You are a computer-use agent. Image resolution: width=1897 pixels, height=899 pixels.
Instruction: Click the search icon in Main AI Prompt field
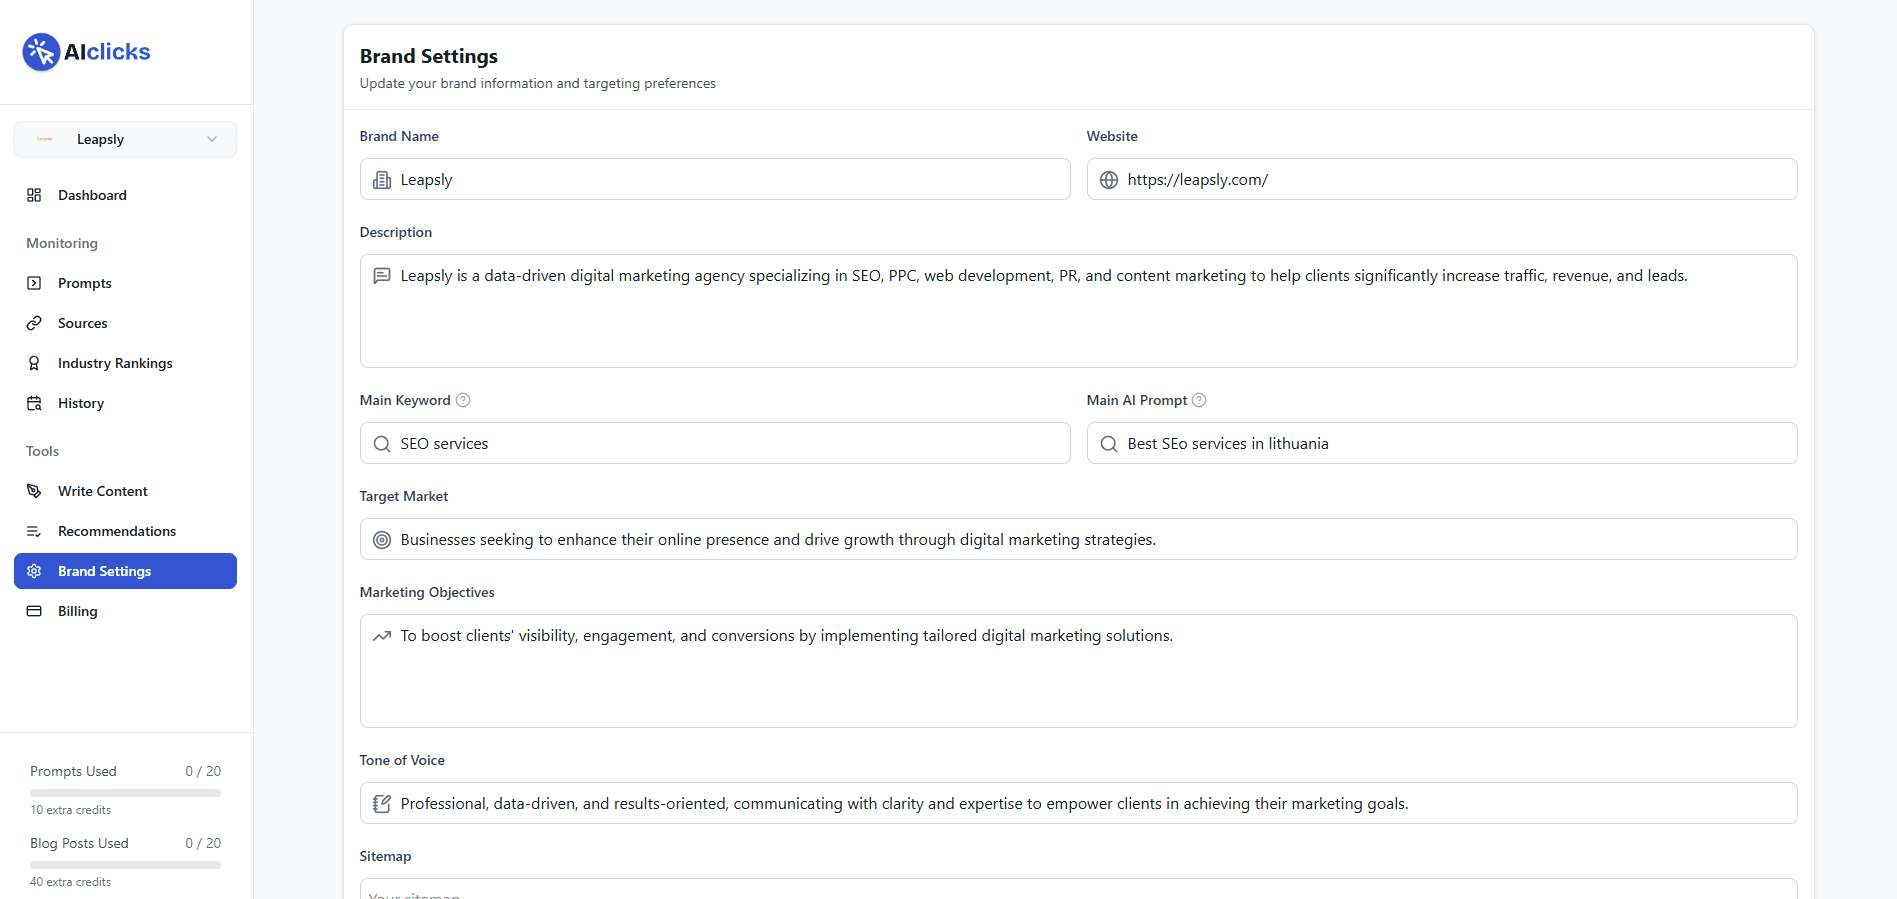click(1109, 444)
